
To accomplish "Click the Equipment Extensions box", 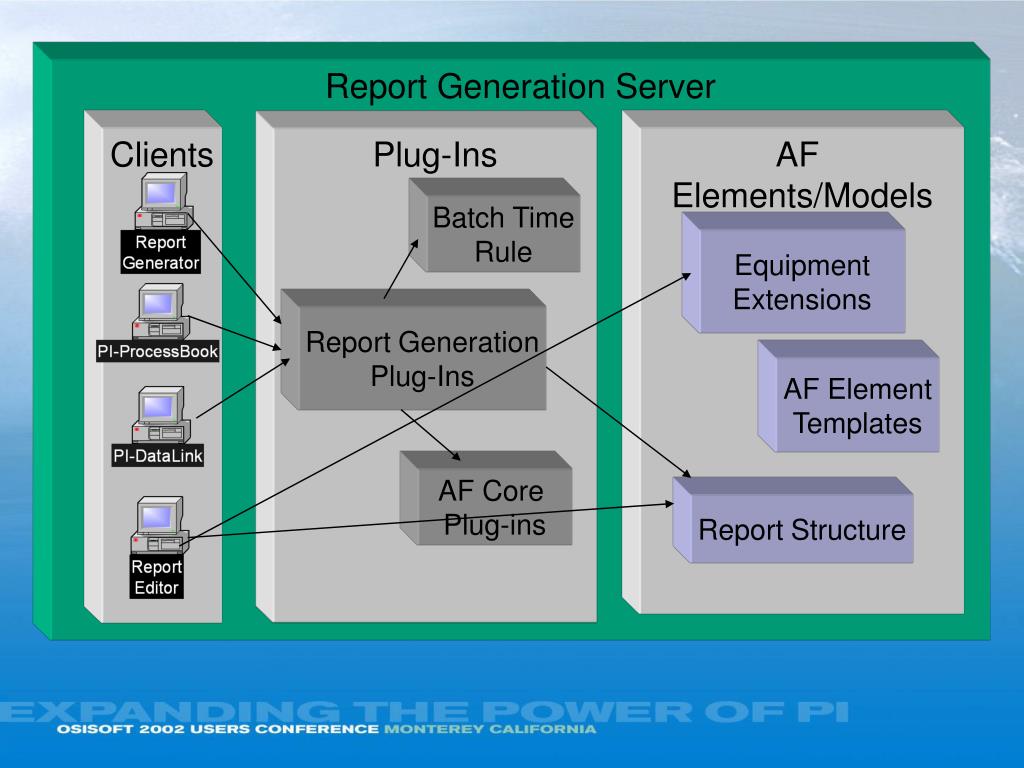I will pos(793,273).
